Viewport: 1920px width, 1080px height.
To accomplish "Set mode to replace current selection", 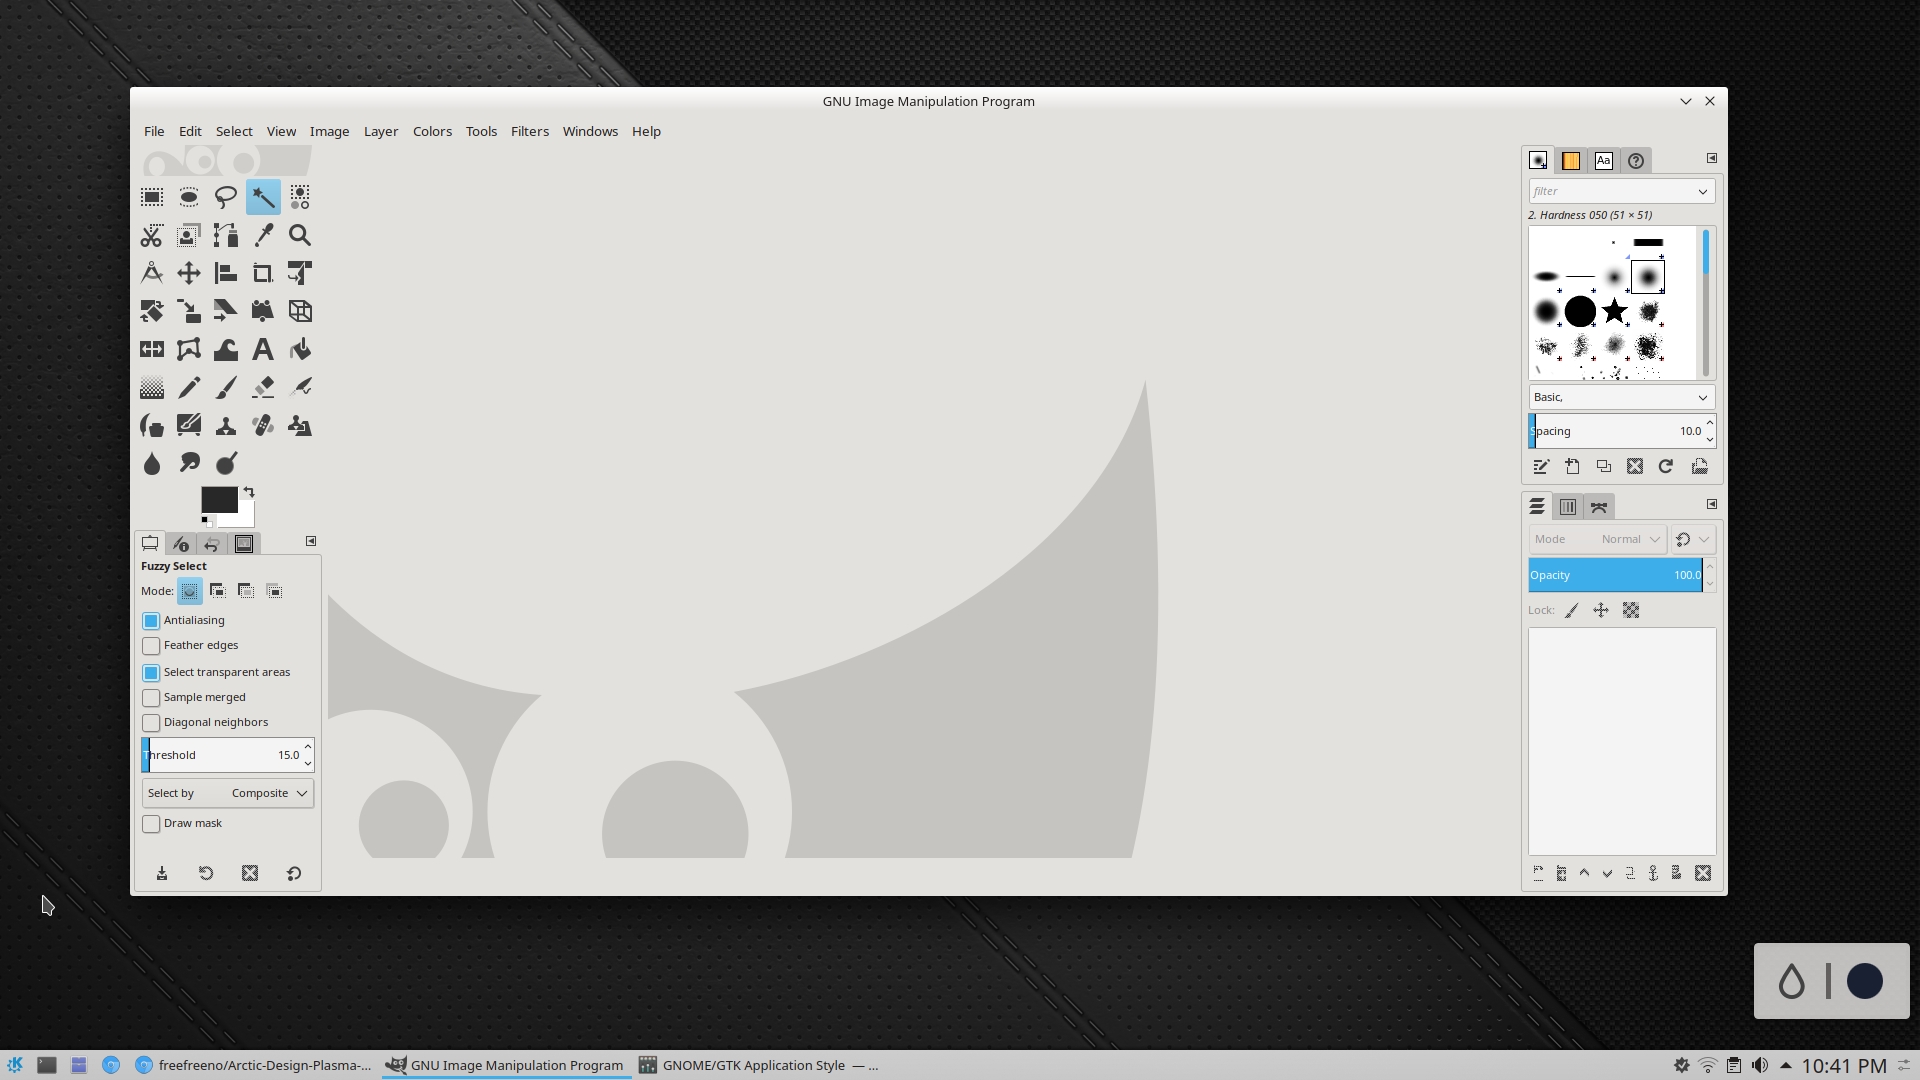I will pyautogui.click(x=189, y=591).
